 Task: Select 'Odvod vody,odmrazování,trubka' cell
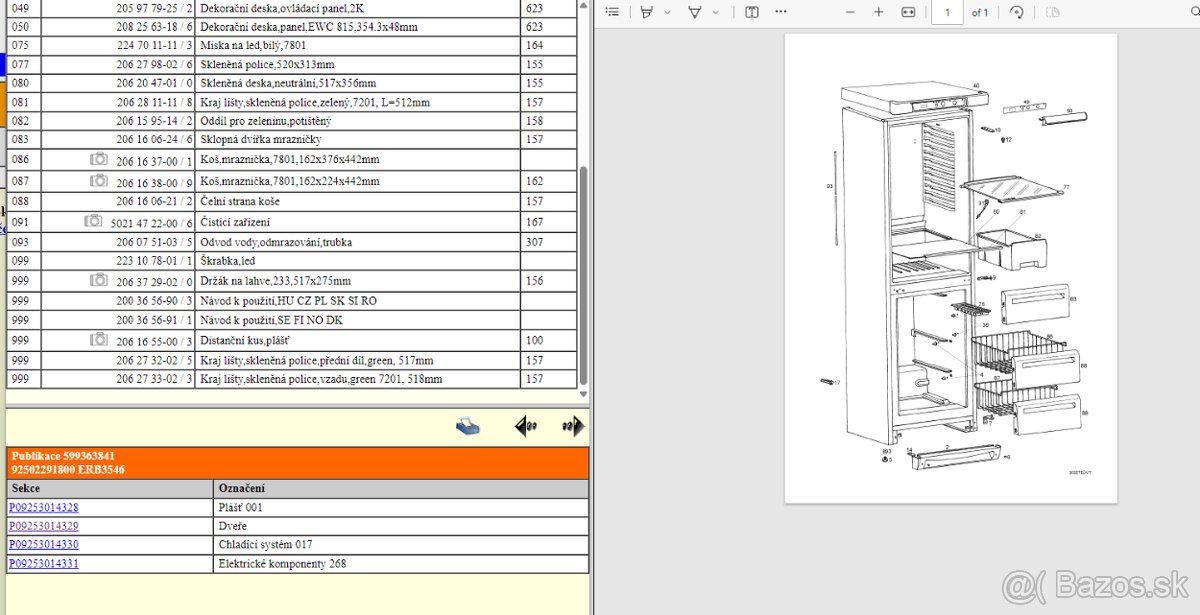pyautogui.click(x=358, y=242)
